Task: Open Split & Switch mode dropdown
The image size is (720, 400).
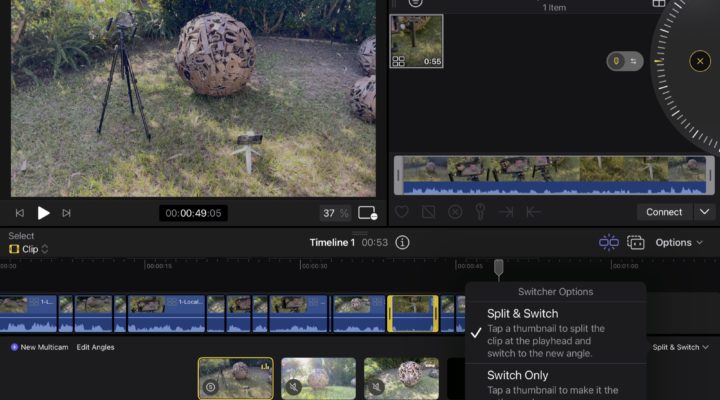Action: click(x=681, y=347)
